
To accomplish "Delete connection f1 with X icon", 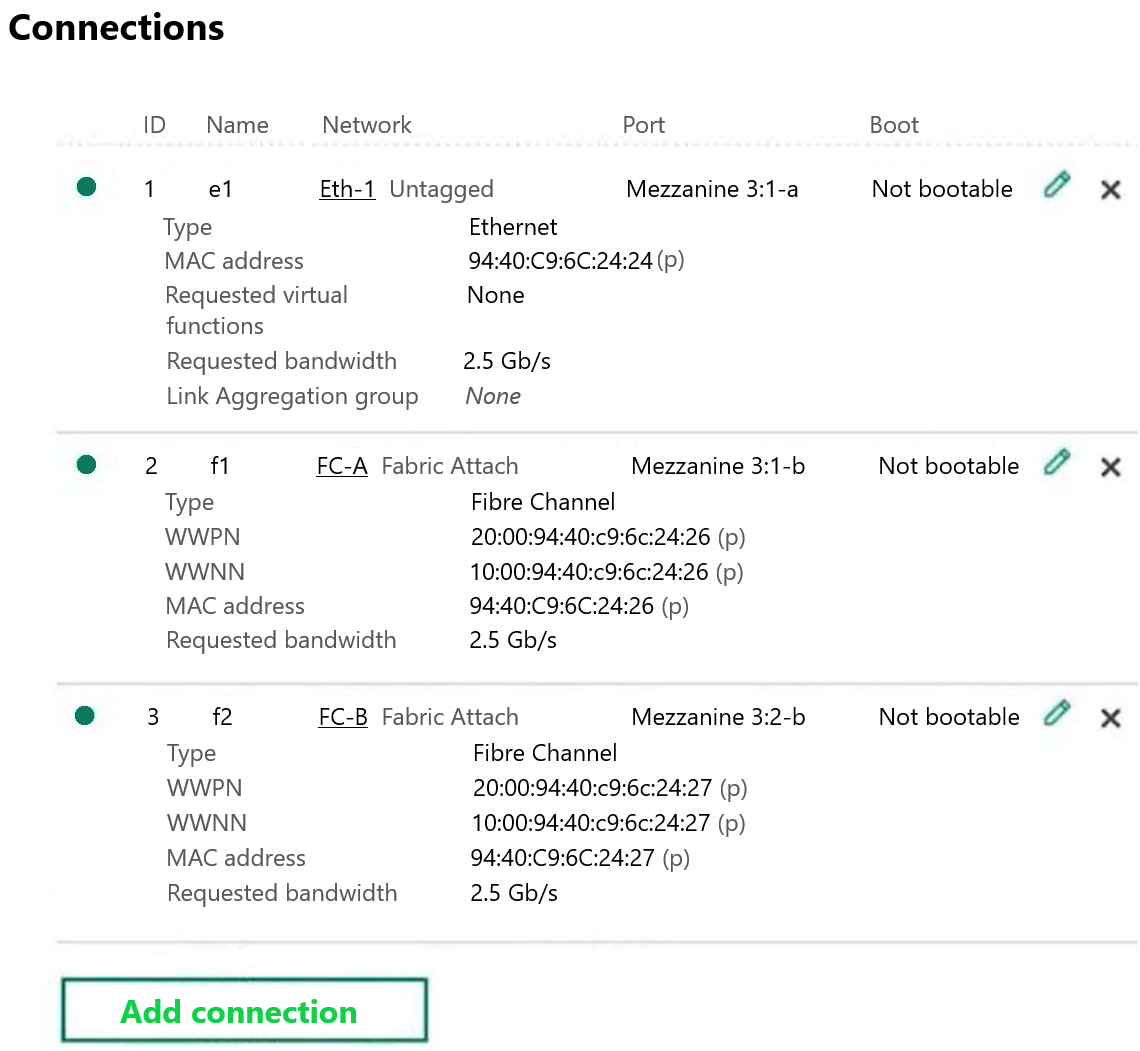I will click(x=1110, y=467).
